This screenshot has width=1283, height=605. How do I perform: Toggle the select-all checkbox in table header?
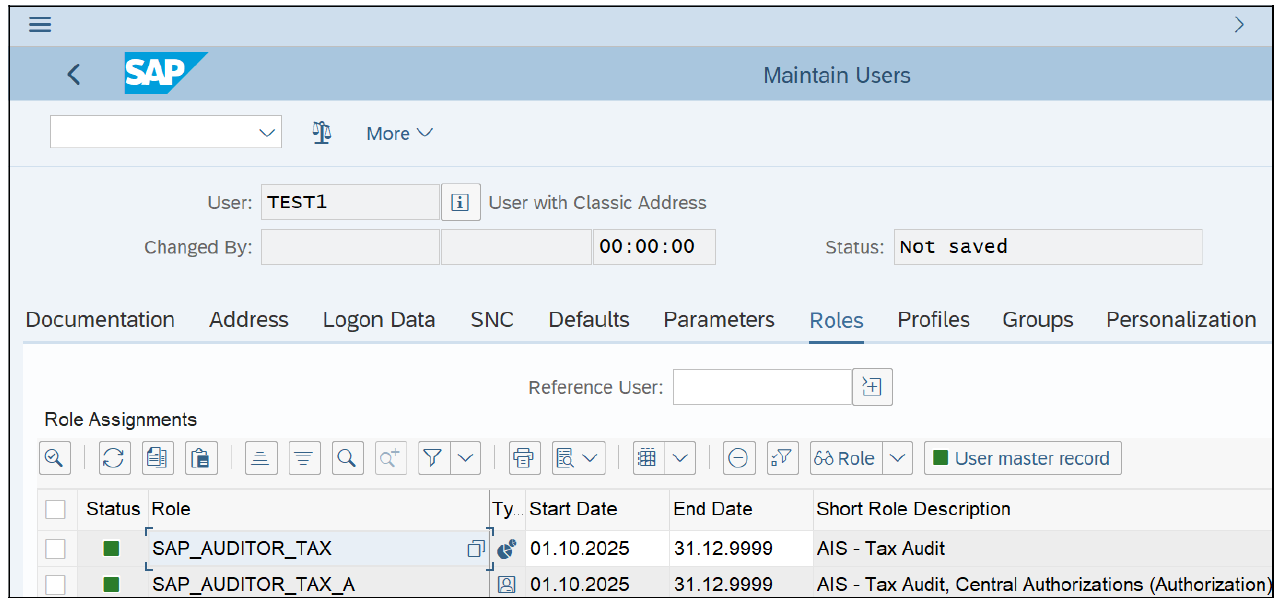pyautogui.click(x=56, y=509)
